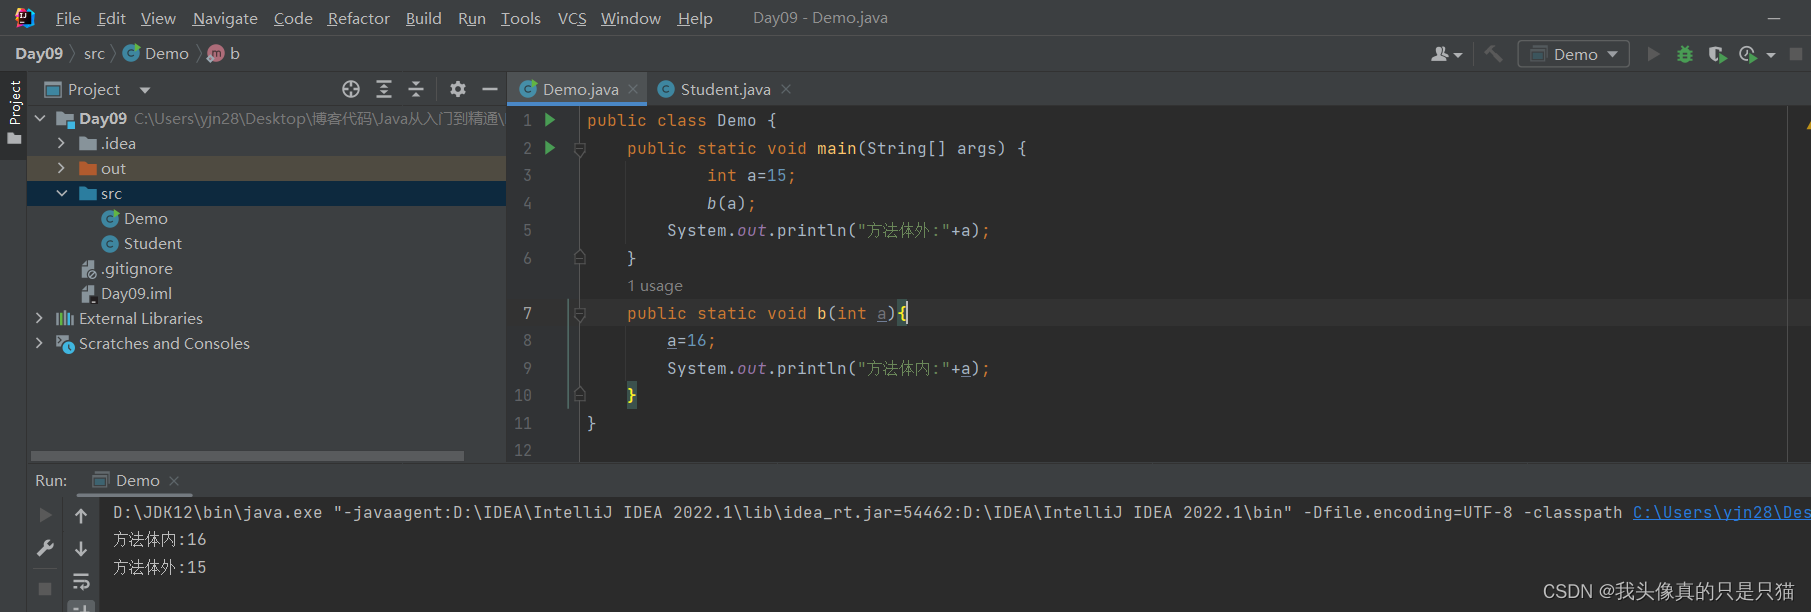Image resolution: width=1811 pixels, height=612 pixels.
Task: Stop the running process in toolbar
Action: 1796,54
